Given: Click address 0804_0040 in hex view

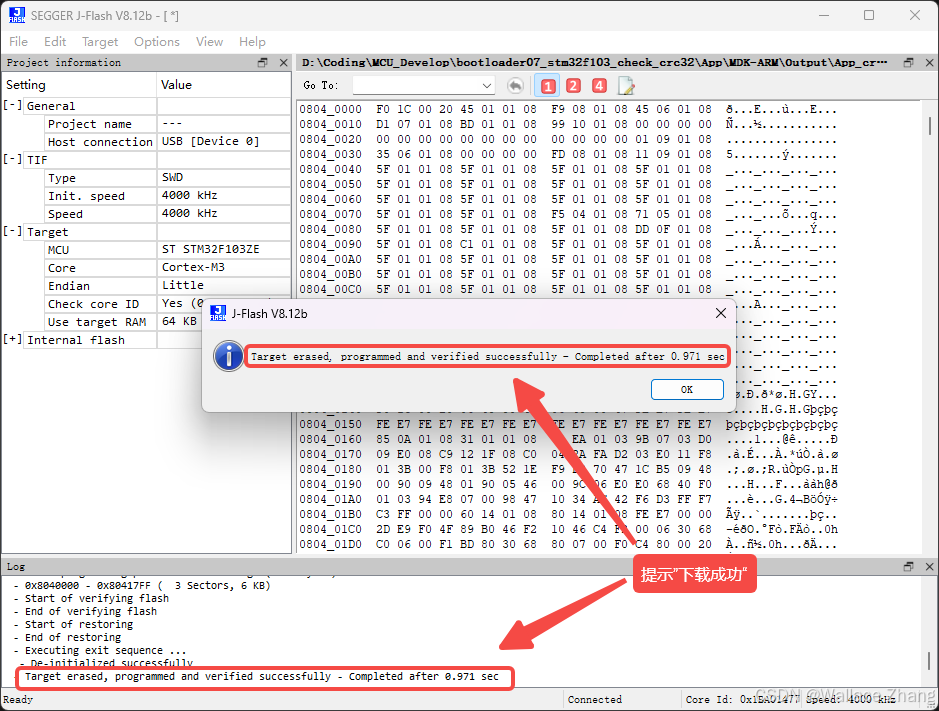Looking at the screenshot, I should pos(331,169).
